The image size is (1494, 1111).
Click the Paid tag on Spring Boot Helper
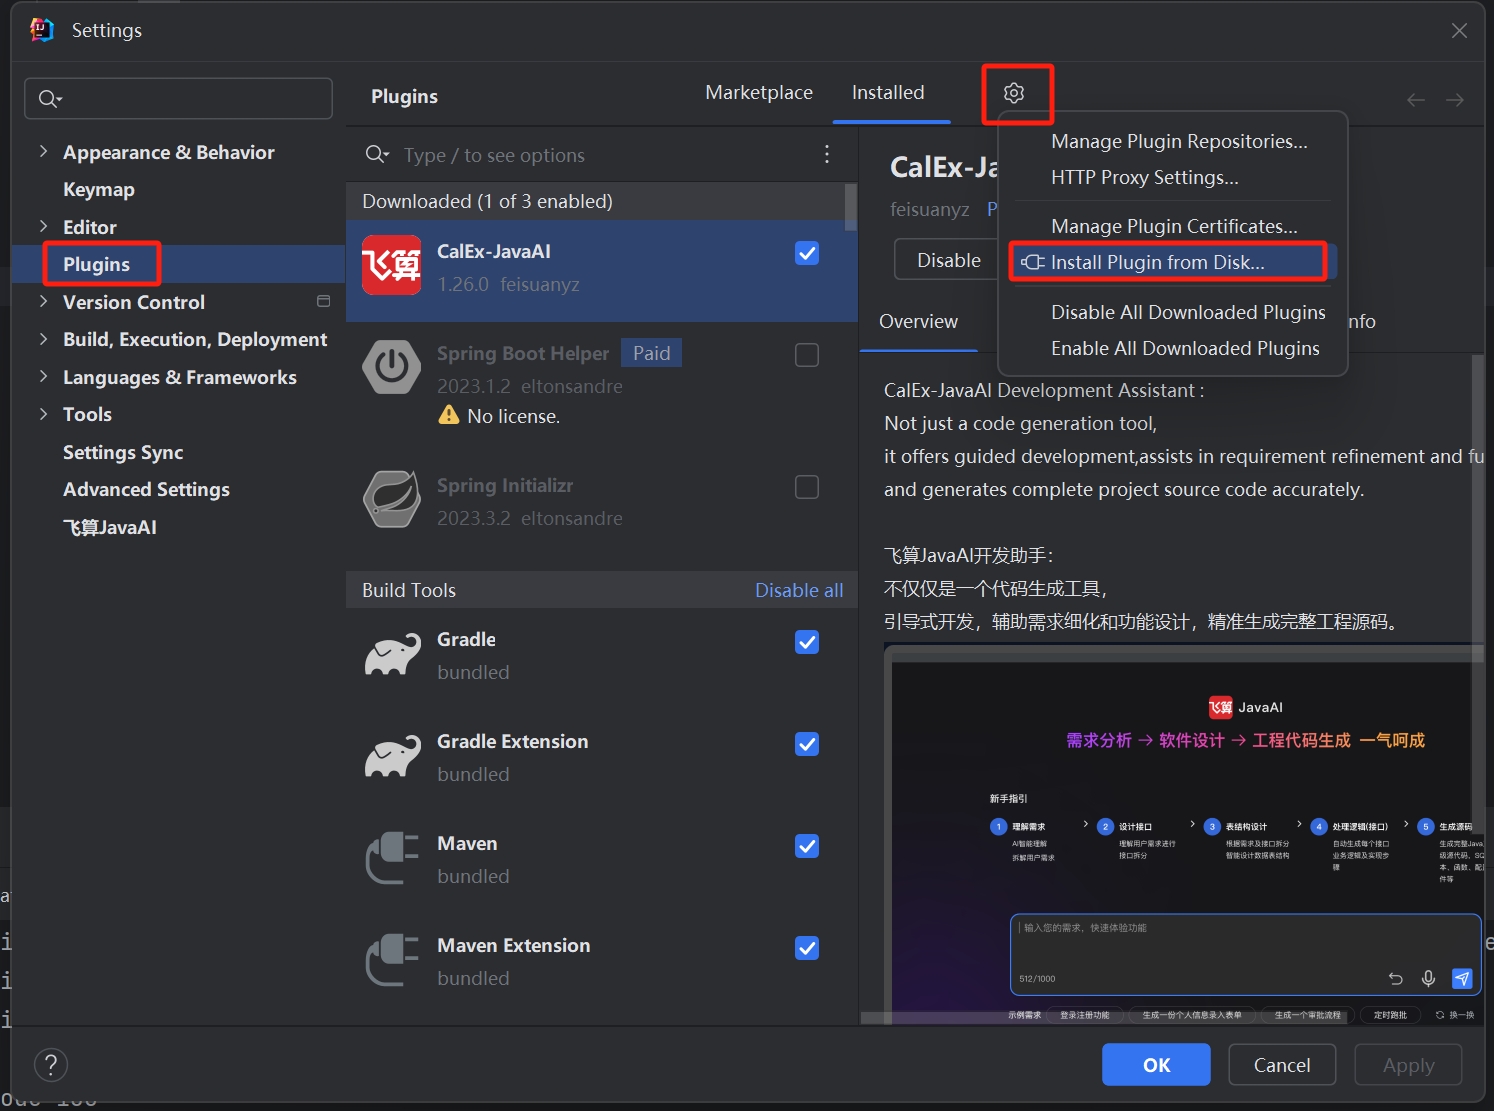pos(651,353)
